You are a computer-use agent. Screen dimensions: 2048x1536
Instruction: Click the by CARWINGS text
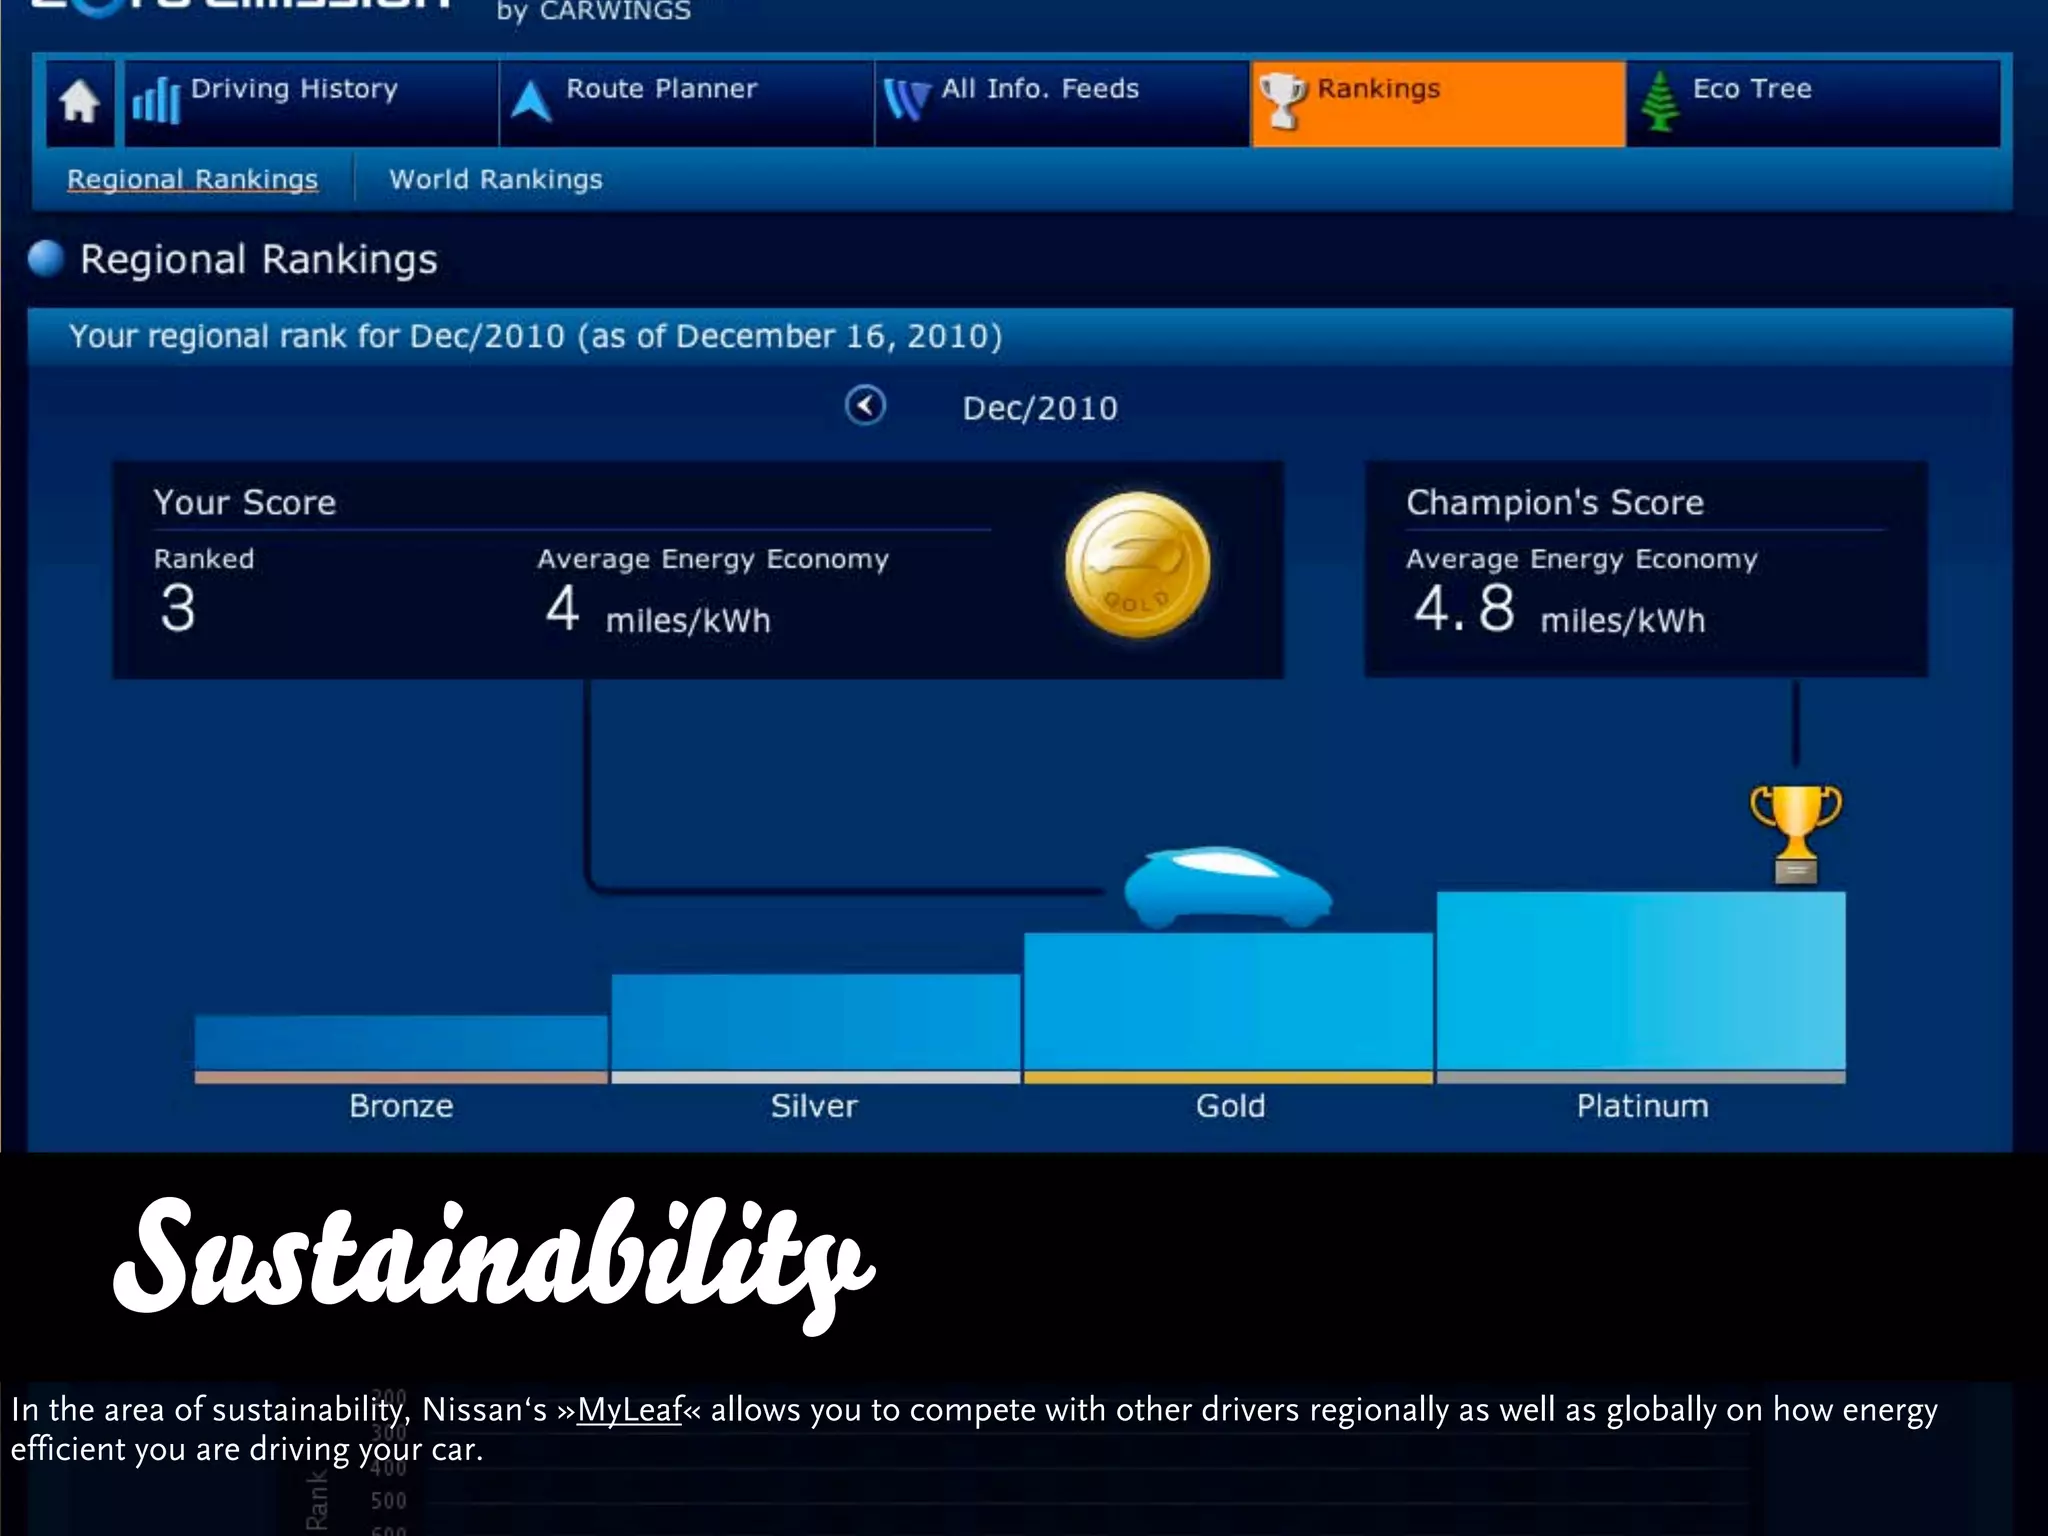pos(593,12)
